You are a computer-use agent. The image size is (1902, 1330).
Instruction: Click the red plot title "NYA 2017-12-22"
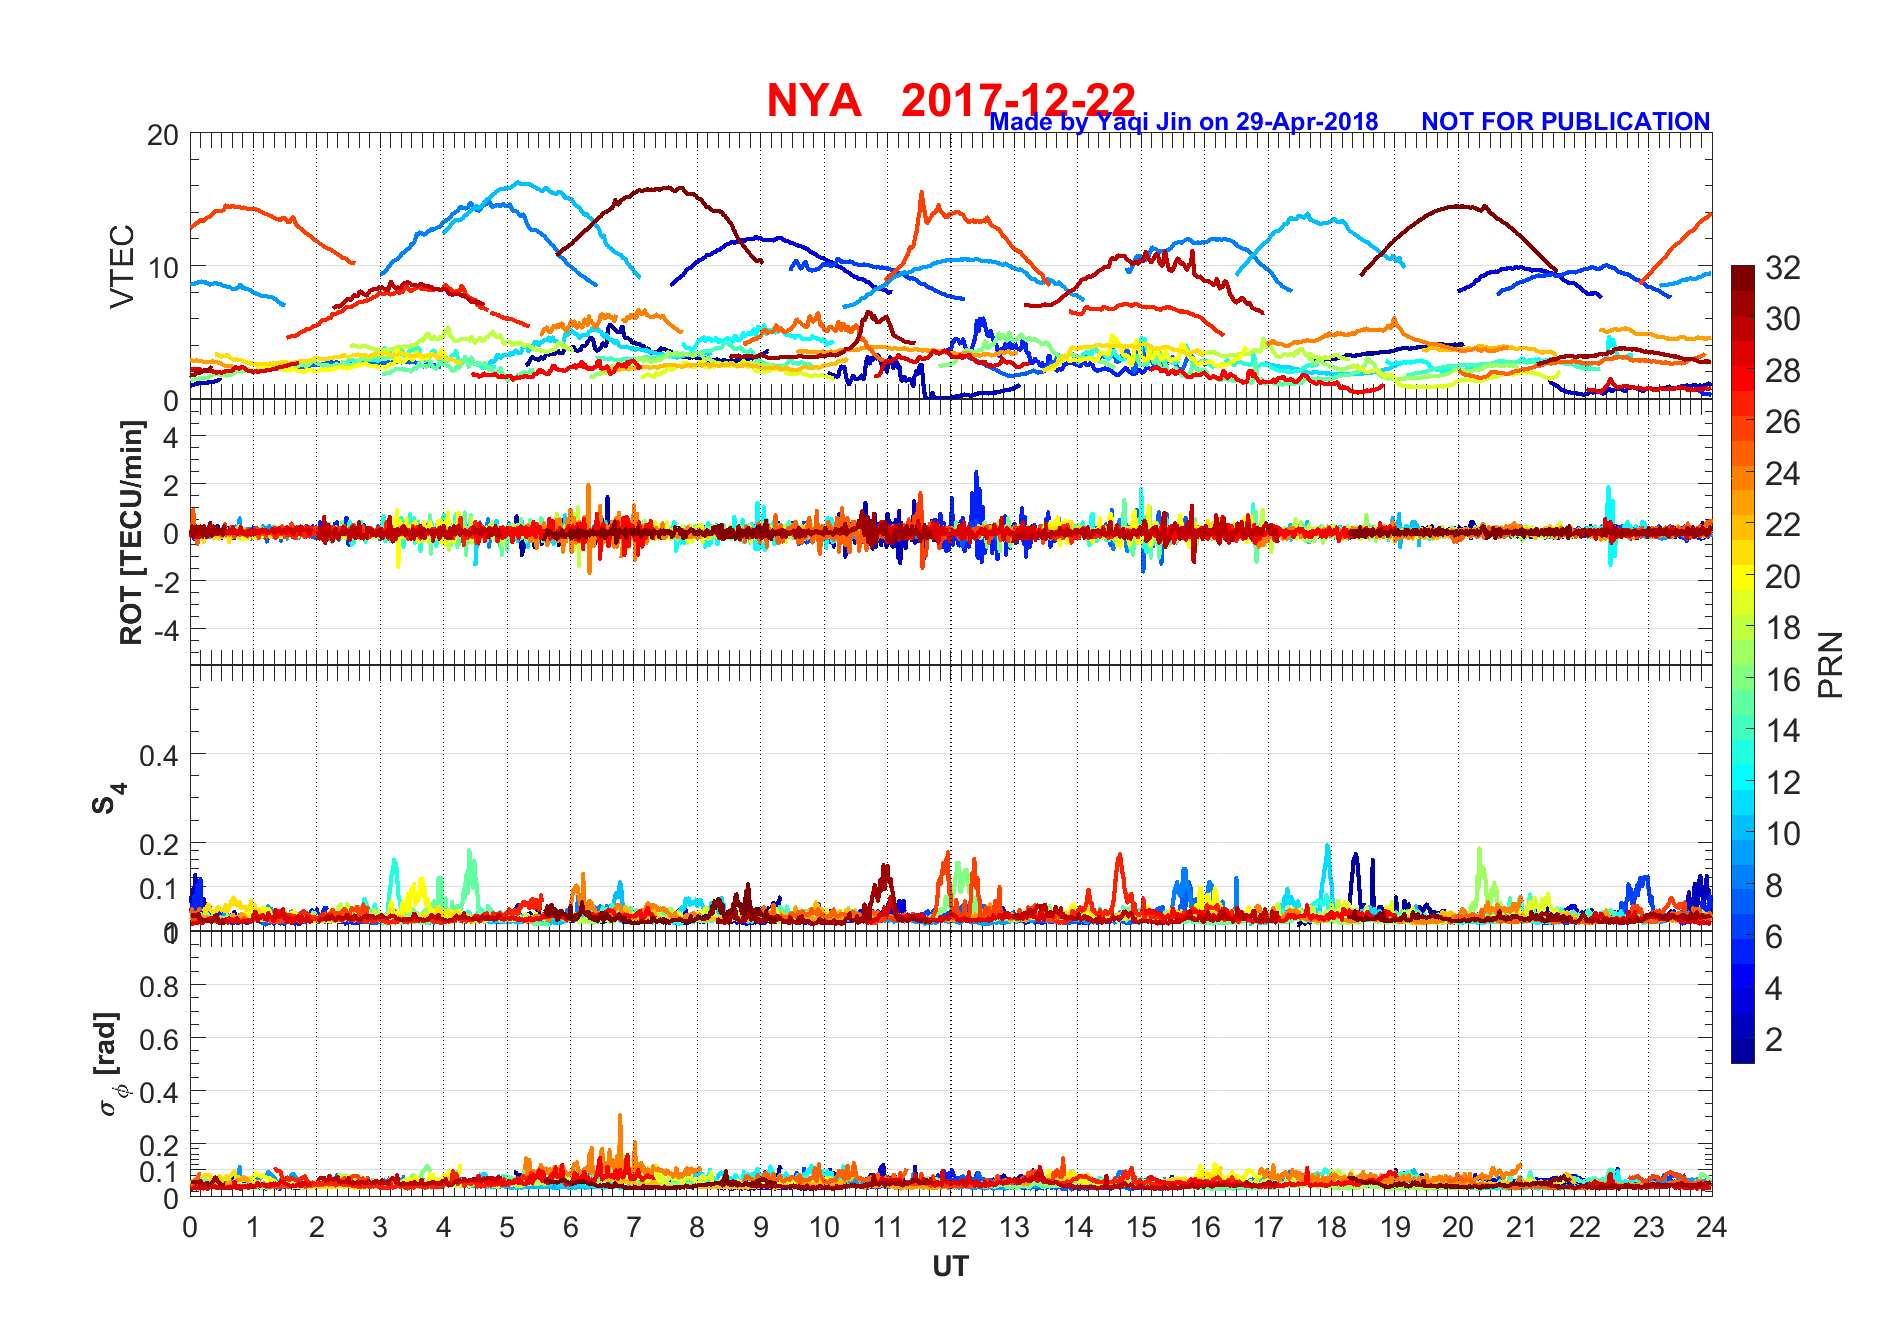[x=951, y=100]
